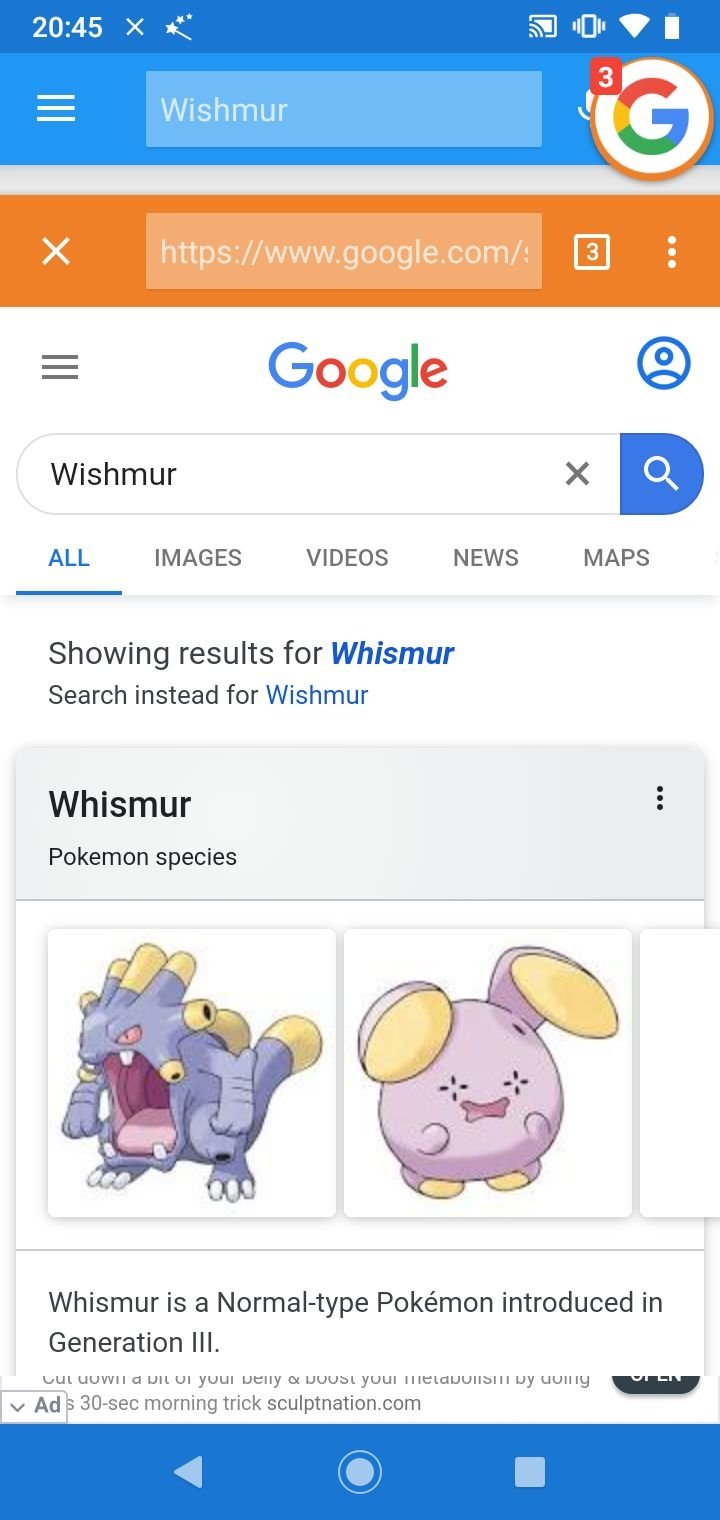Switch to the Videos results tab
This screenshot has width=720, height=1520.
pyautogui.click(x=347, y=558)
